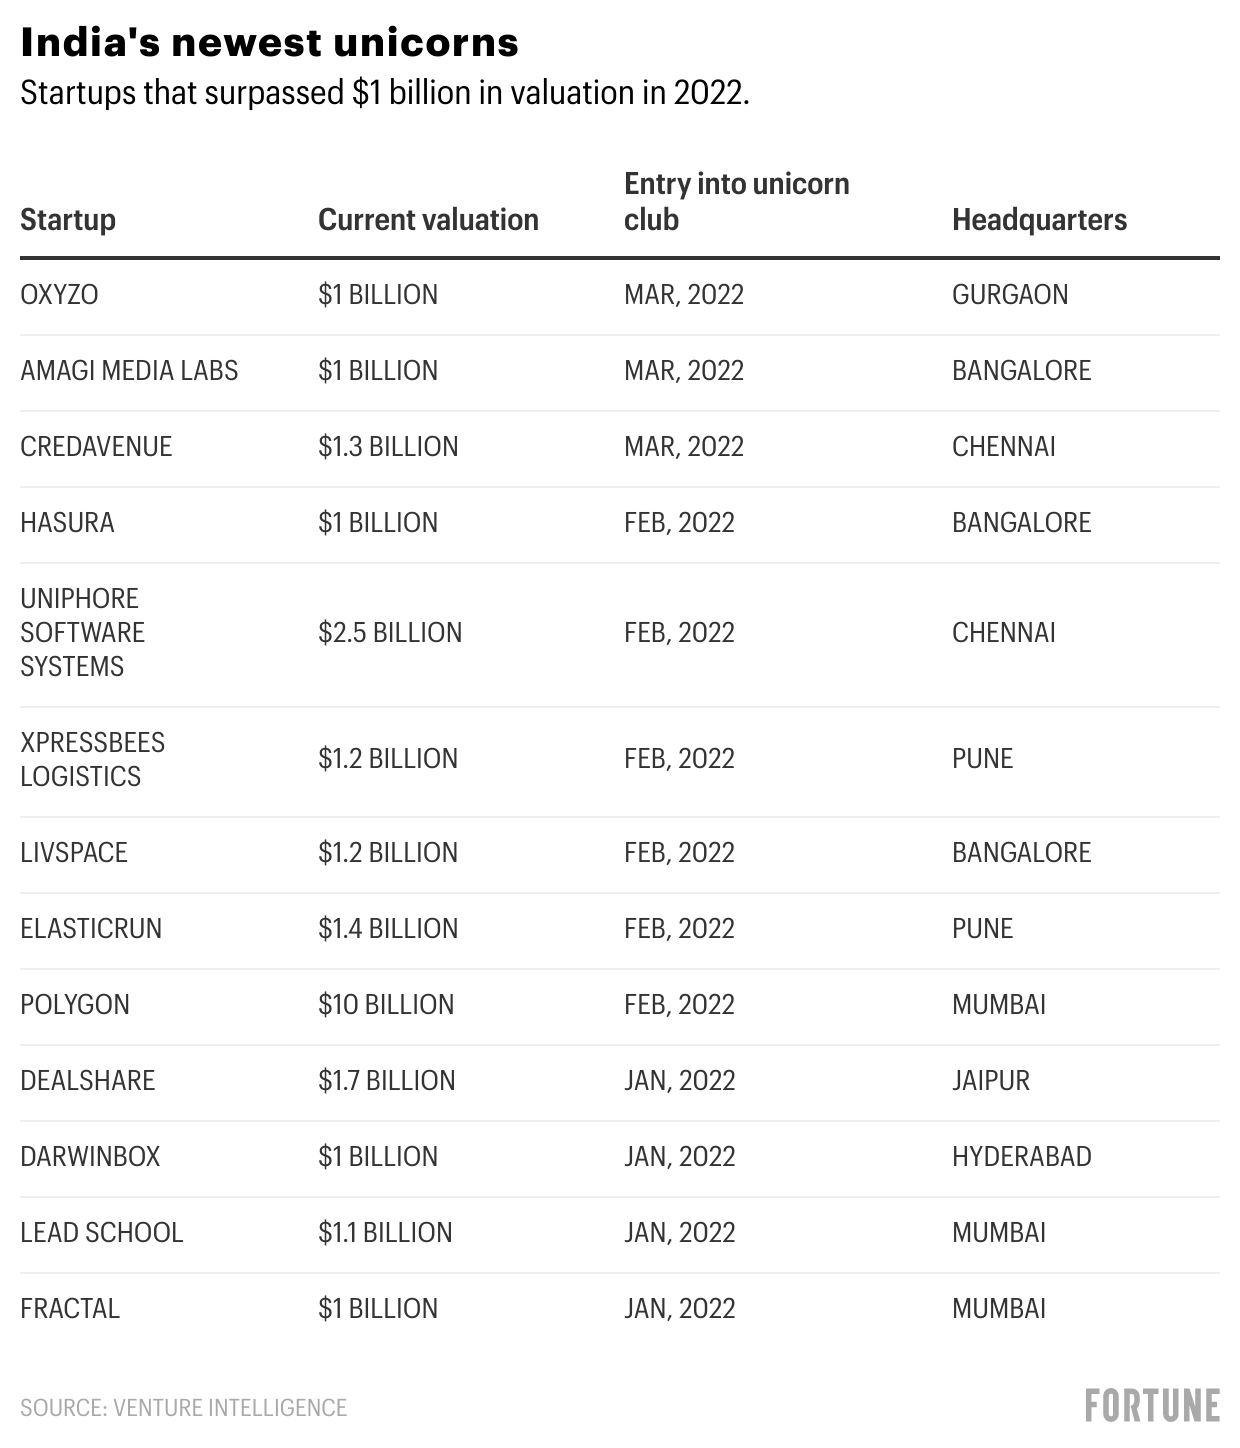1240x1448 pixels.
Task: Select Polygon's $10 billion valuation
Action: pyautogui.click(x=386, y=1005)
